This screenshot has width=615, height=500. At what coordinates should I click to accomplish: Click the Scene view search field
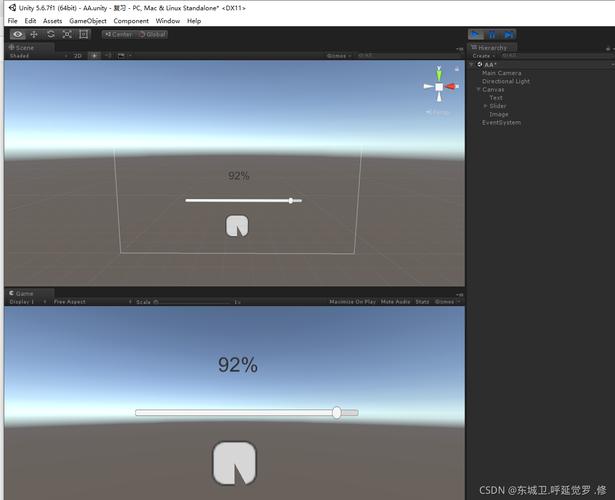[409, 56]
